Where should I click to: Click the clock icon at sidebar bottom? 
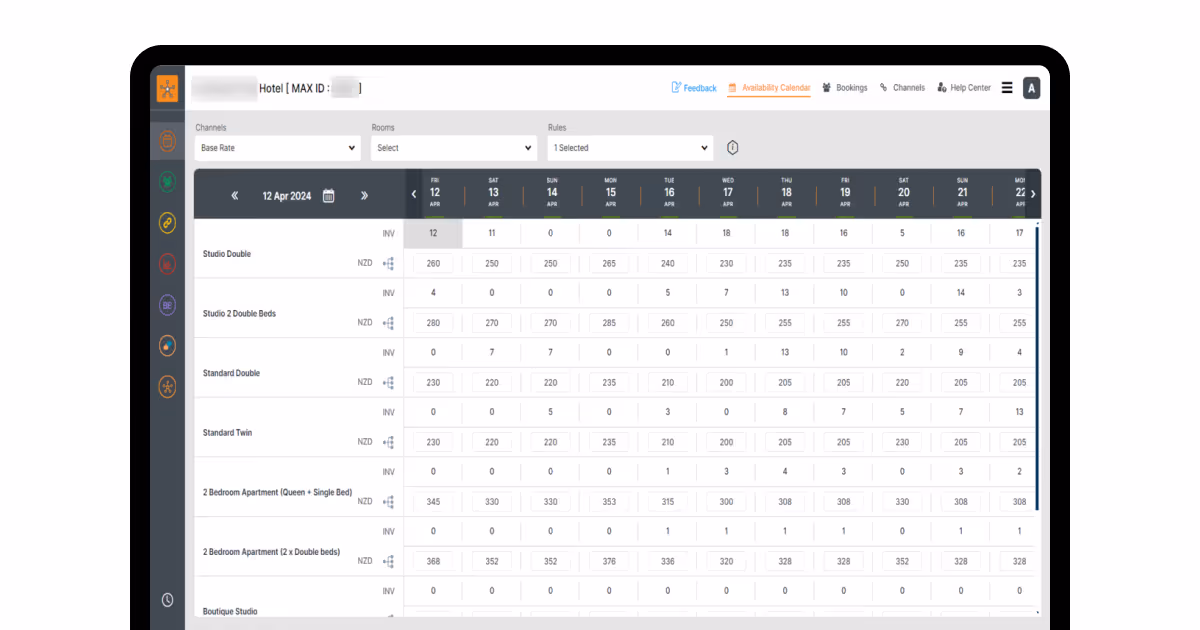(167, 600)
